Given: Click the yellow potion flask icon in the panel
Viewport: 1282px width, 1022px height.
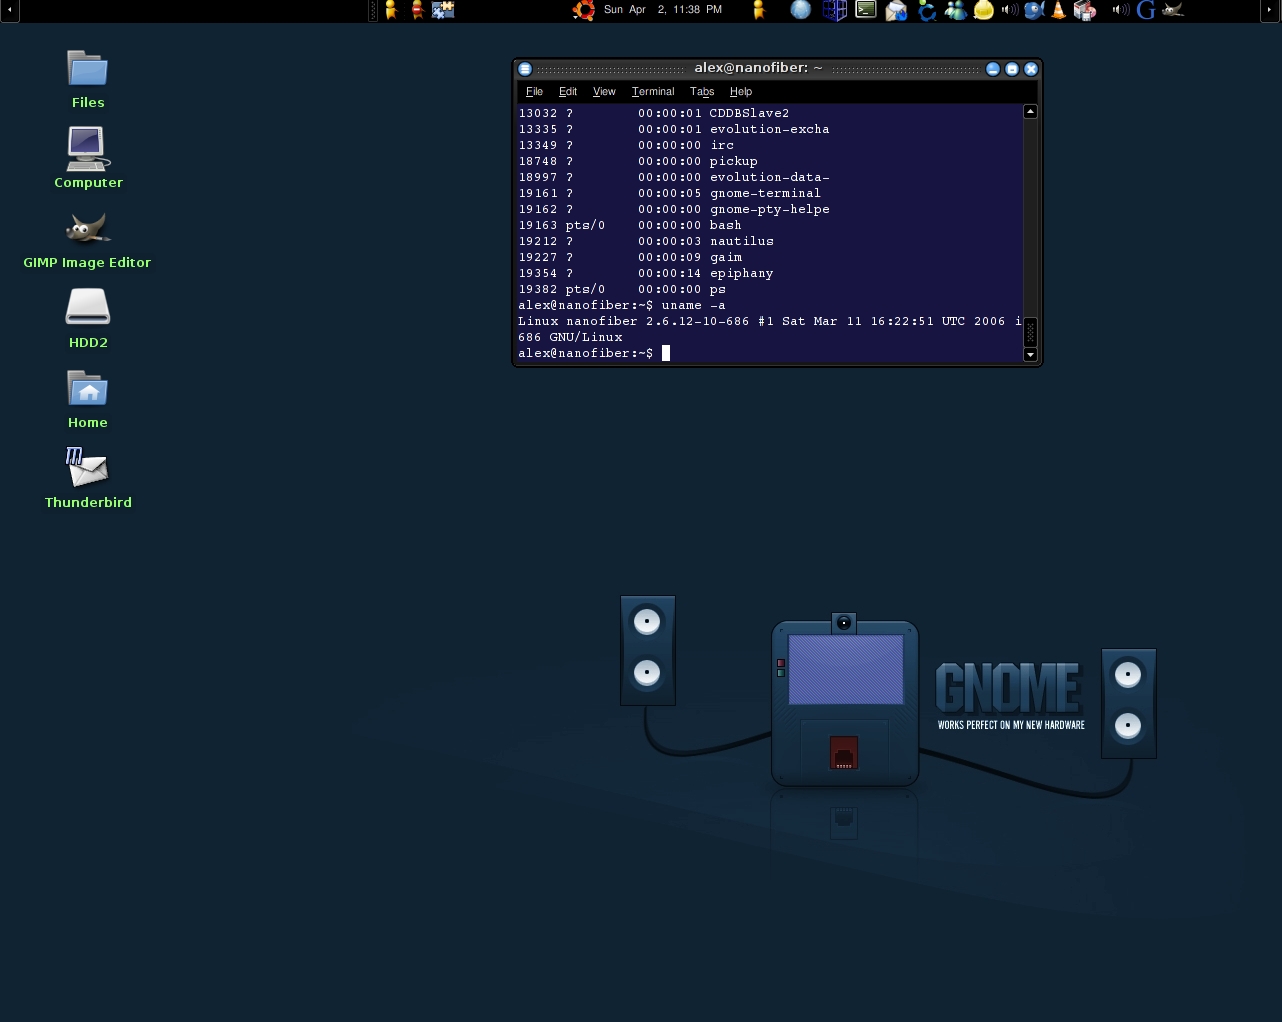Looking at the screenshot, I should [983, 10].
